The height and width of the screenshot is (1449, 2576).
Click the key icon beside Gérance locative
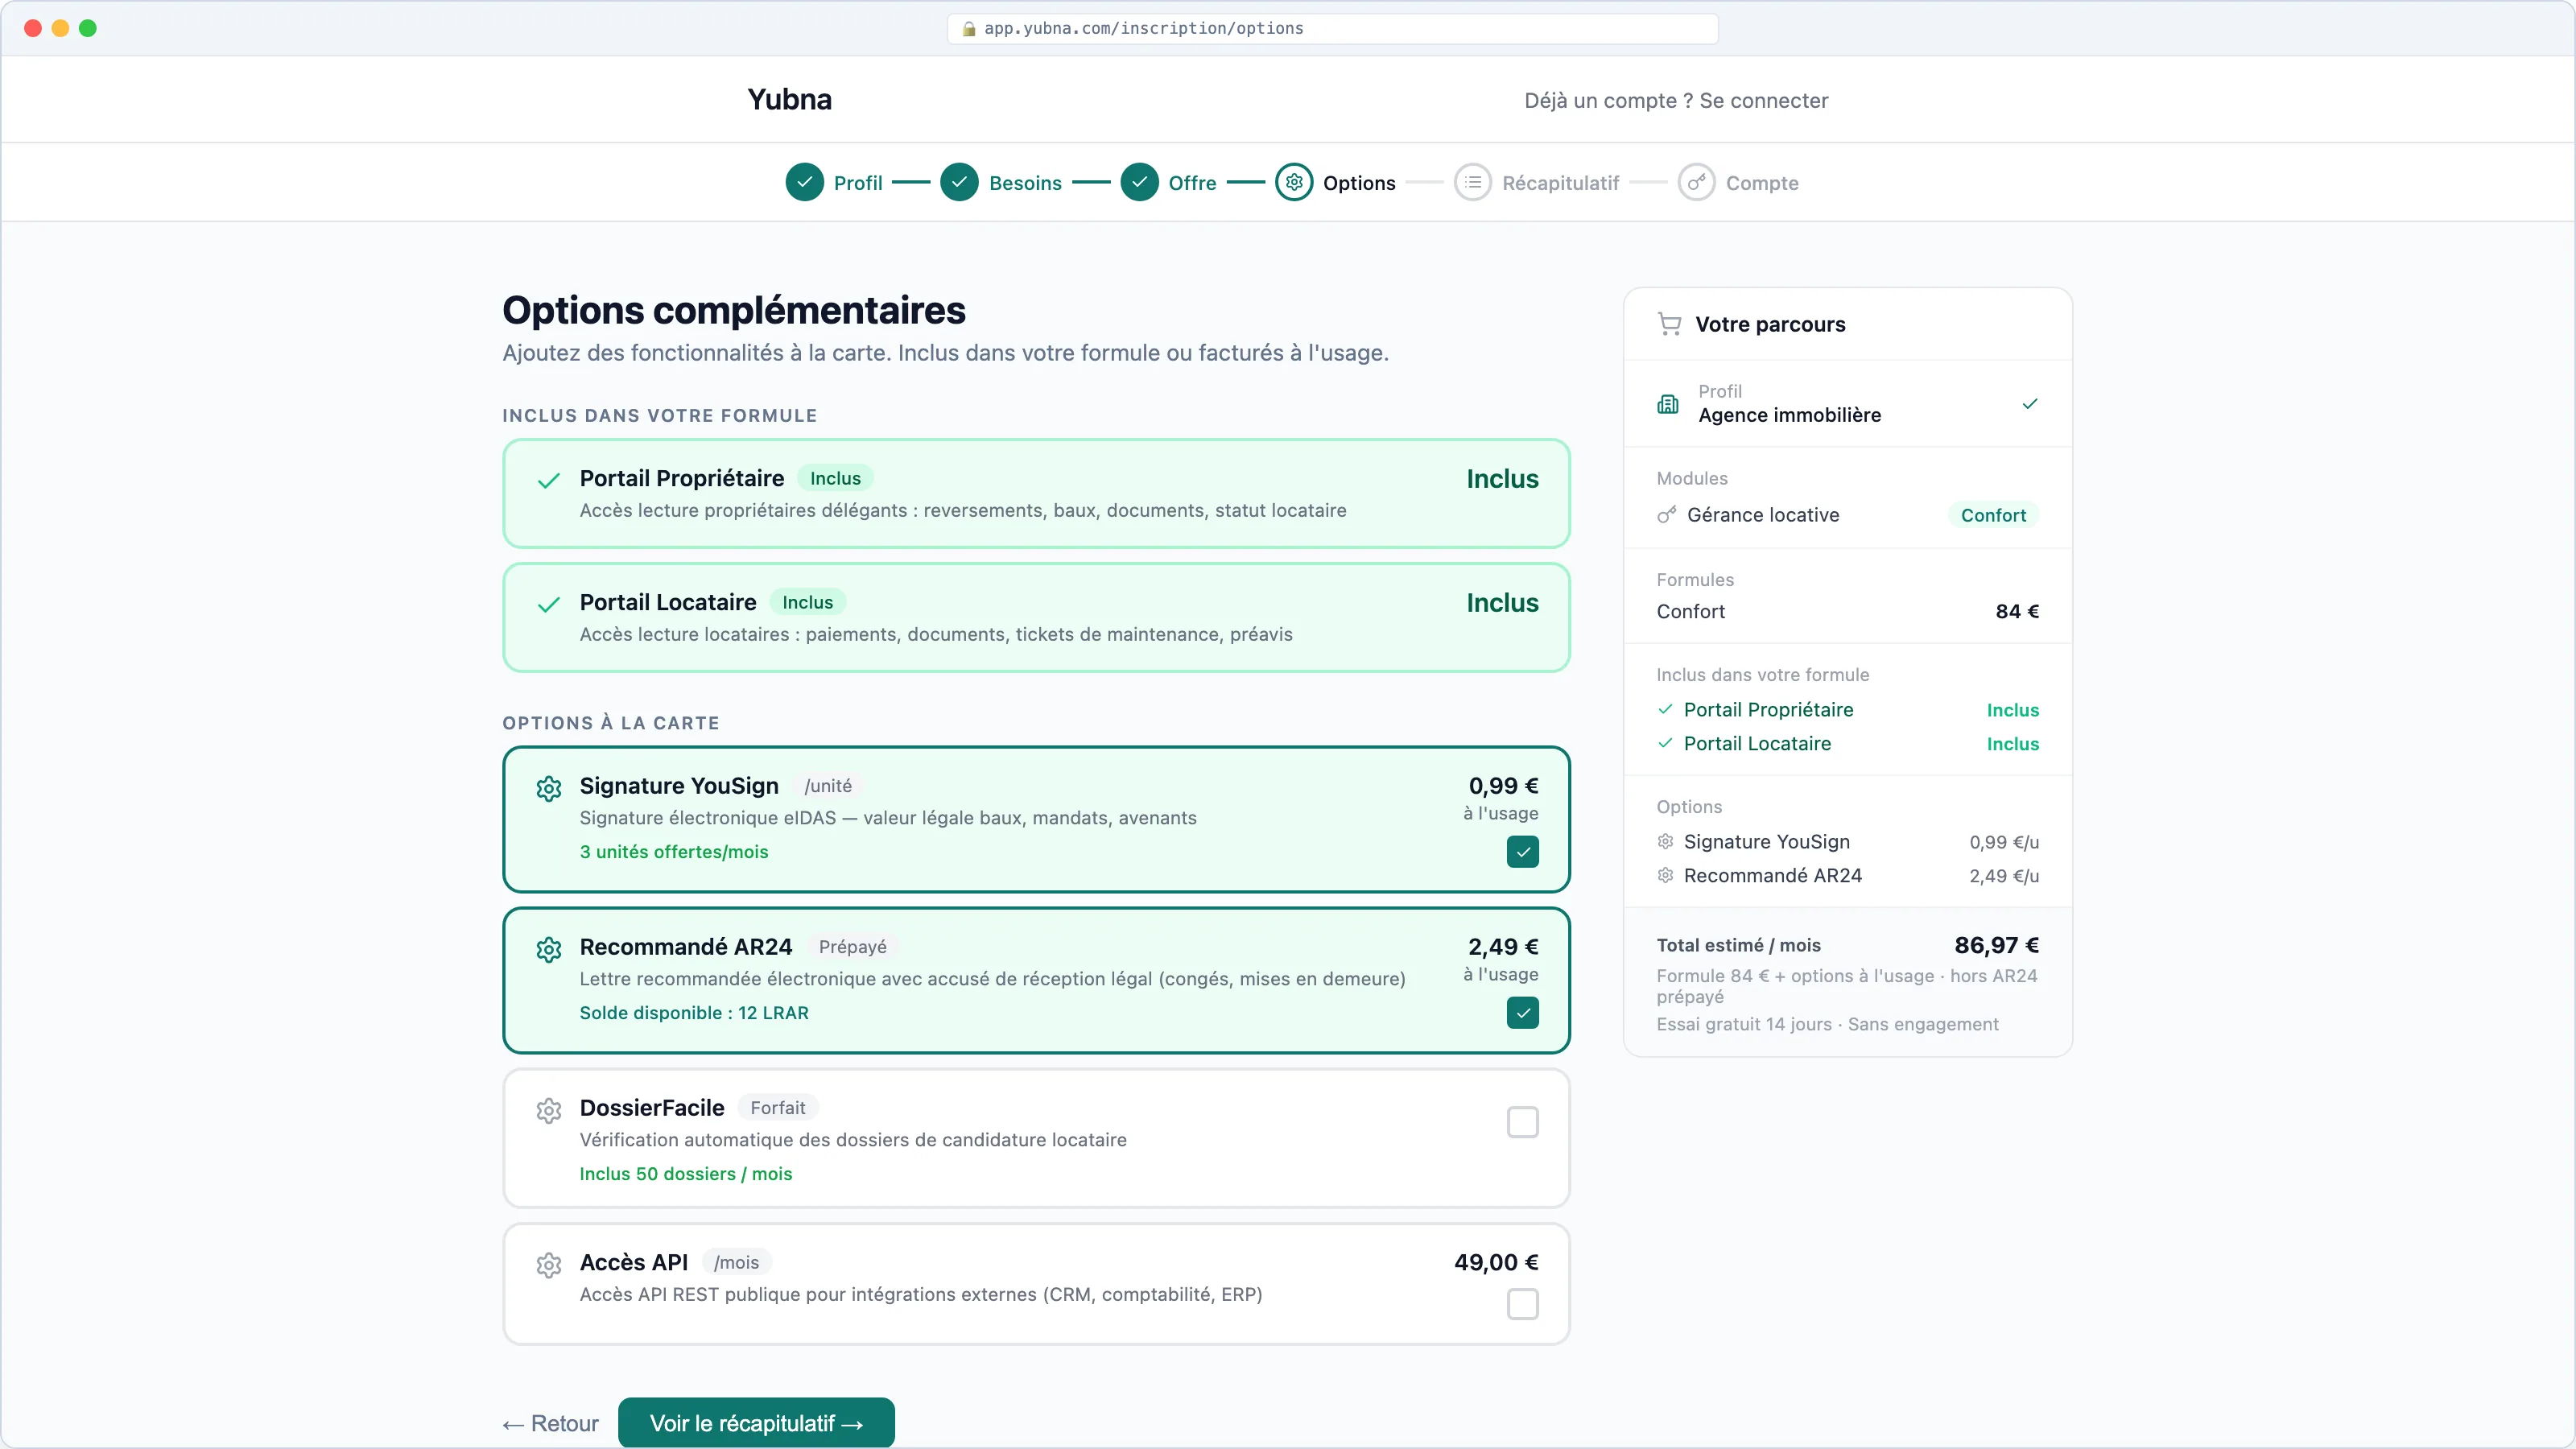[1666, 515]
